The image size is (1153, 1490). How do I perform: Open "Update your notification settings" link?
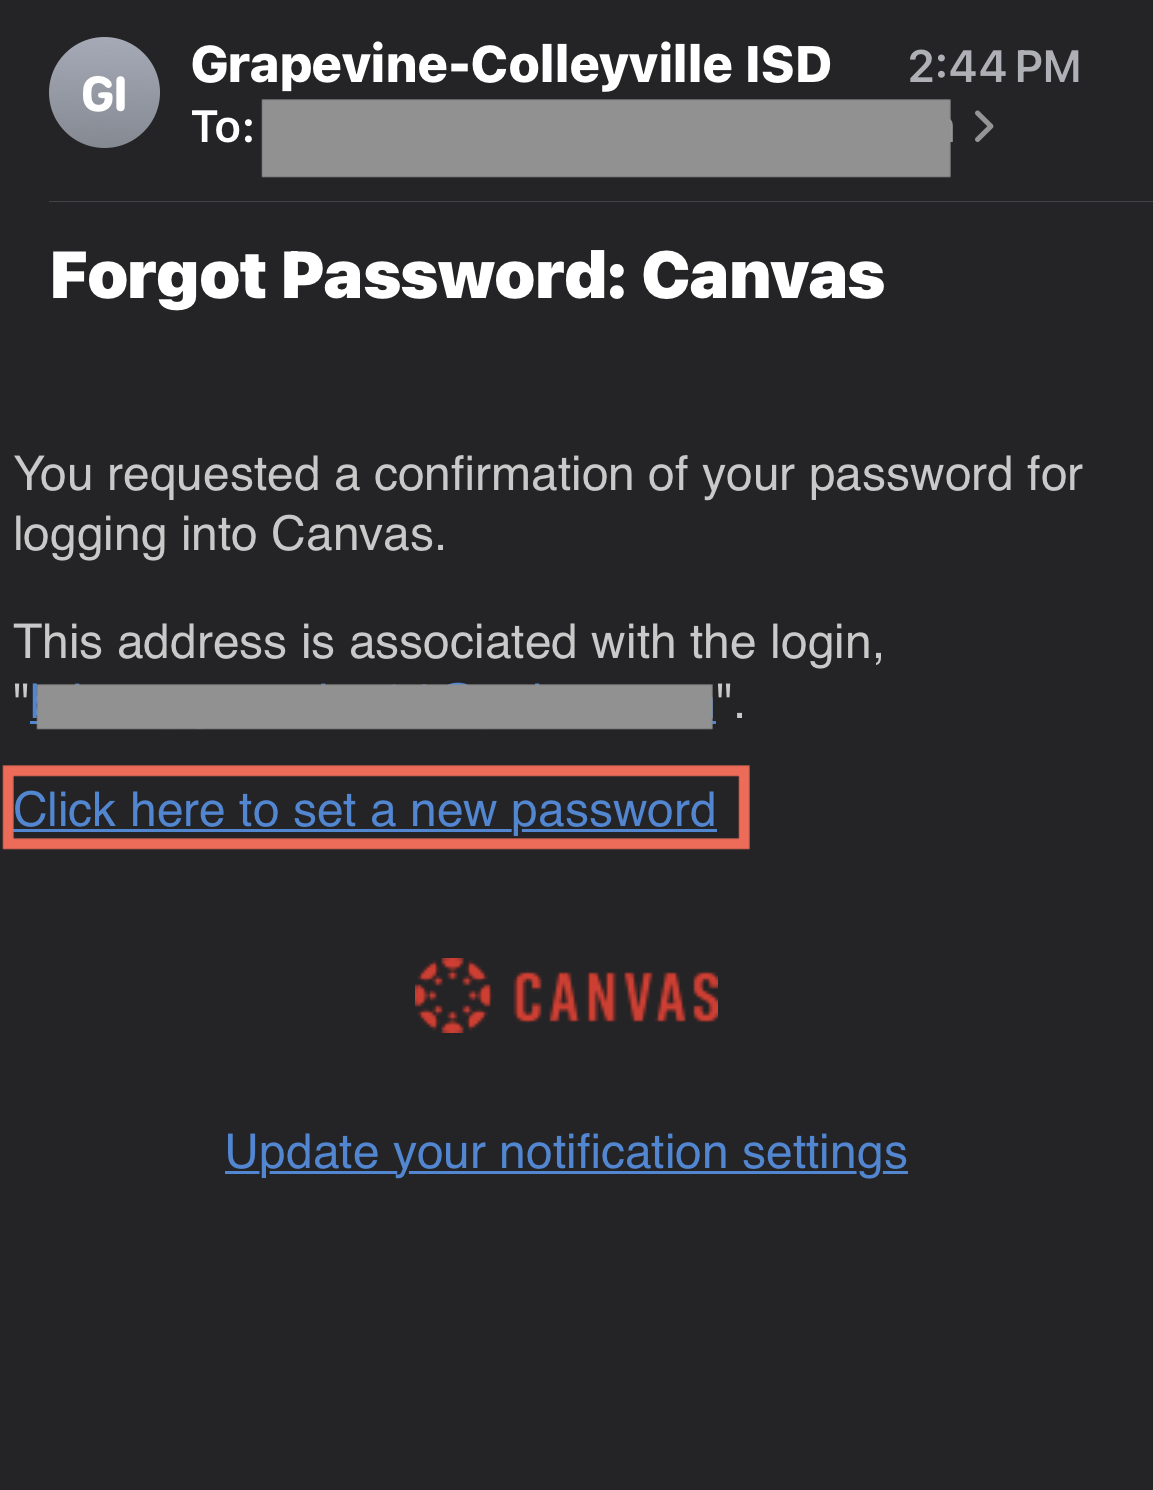pos(566,1152)
